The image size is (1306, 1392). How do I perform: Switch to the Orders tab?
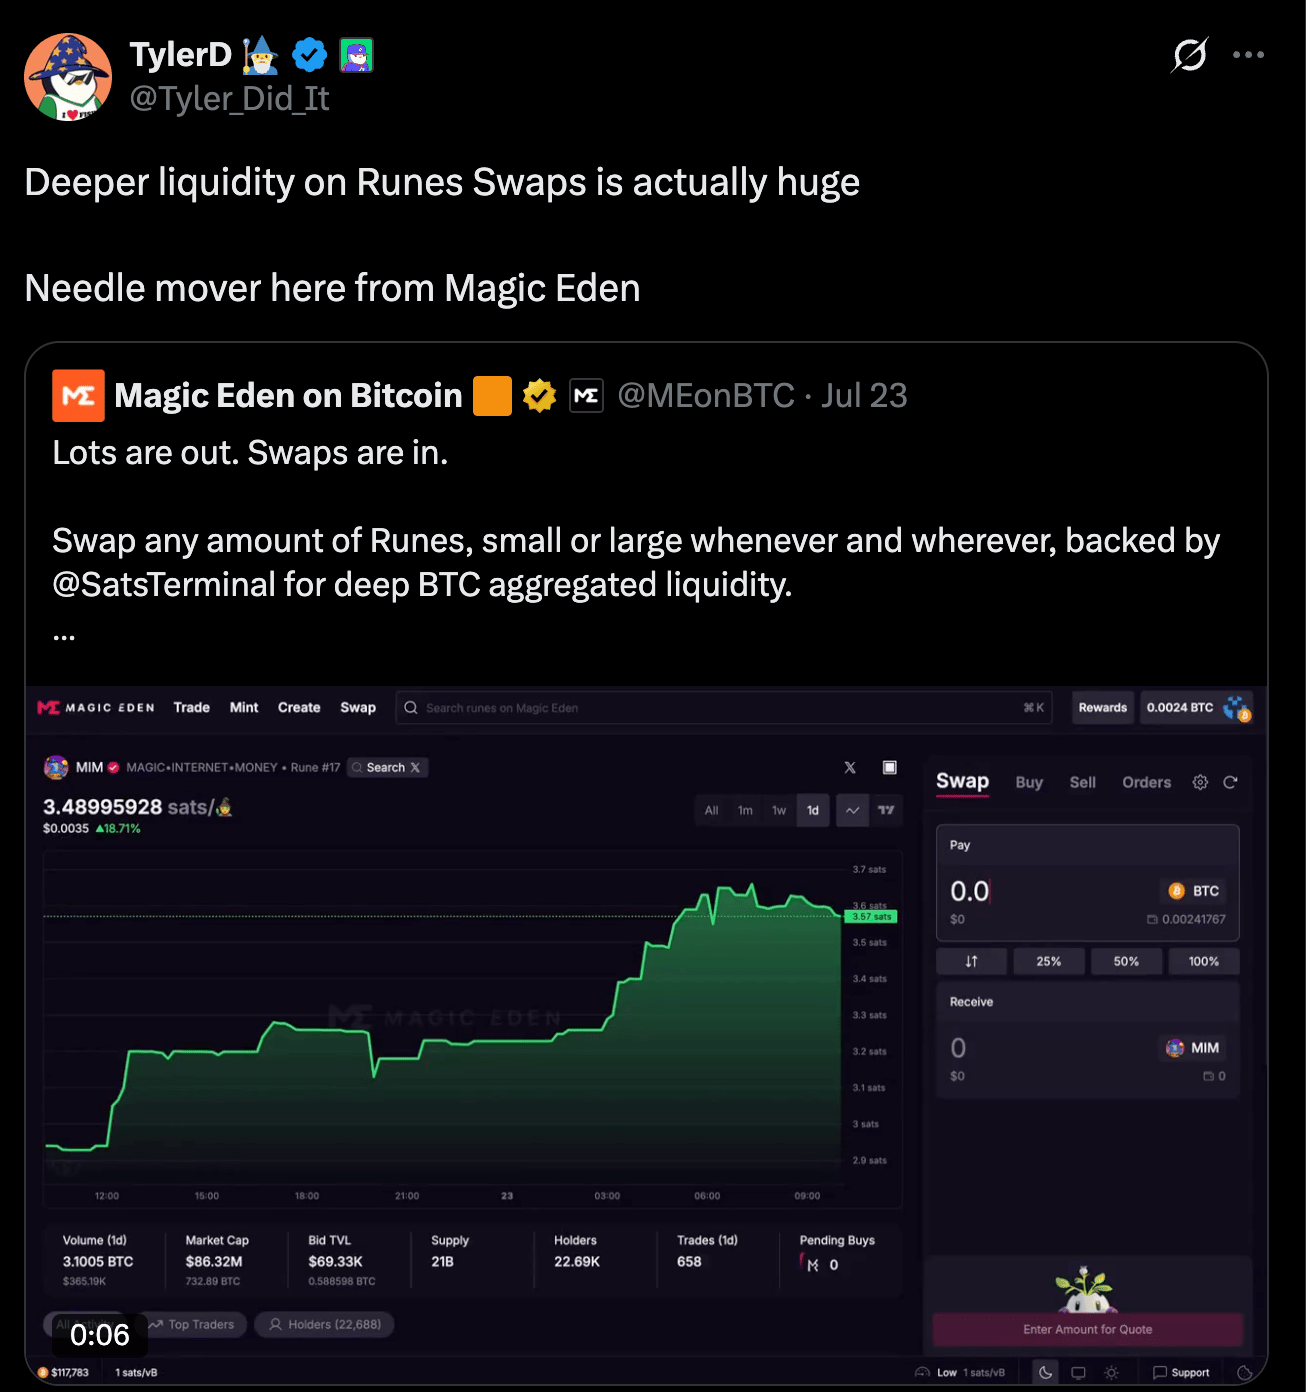(x=1146, y=782)
